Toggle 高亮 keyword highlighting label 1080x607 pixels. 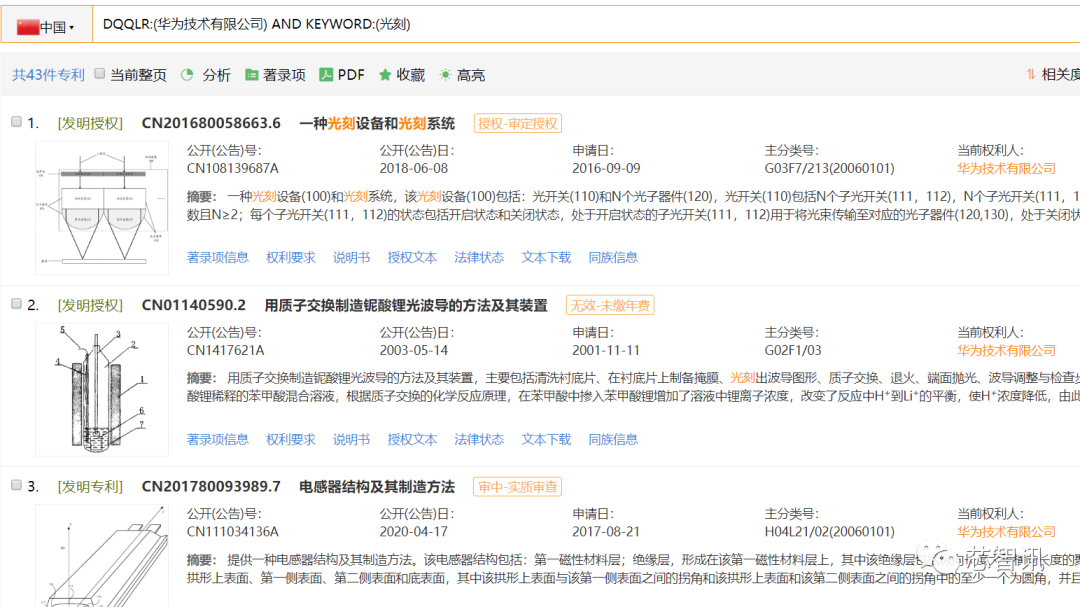pyautogui.click(x=470, y=75)
